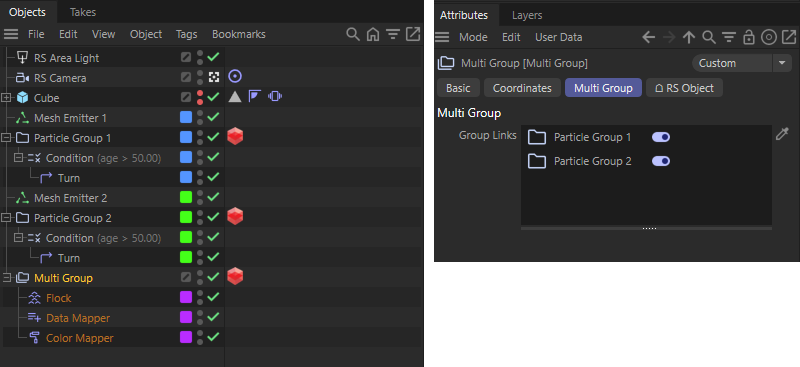Click Mesh Emitter 2 green color swatch
Screen dimensions: 800x367
click(x=186, y=197)
